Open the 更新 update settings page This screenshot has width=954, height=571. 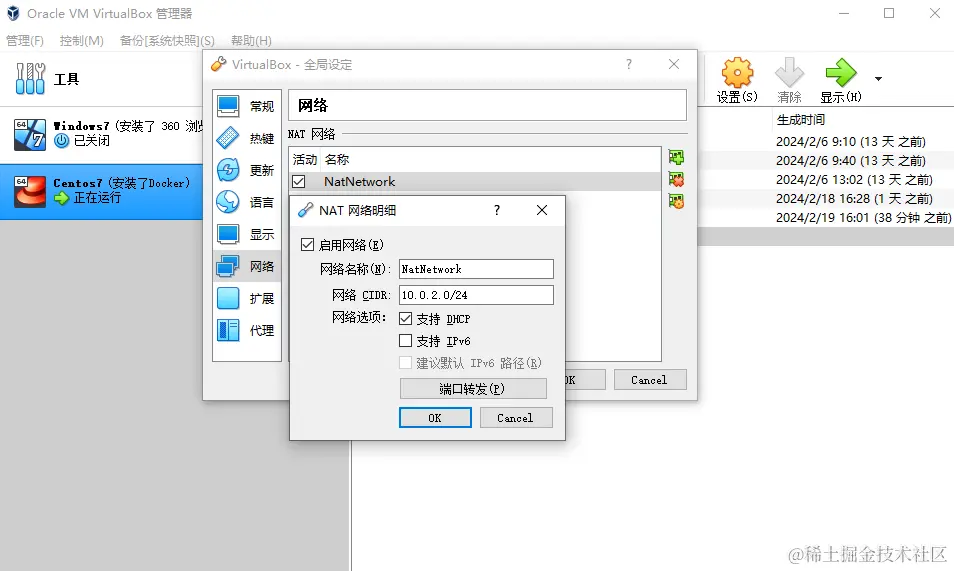tap(246, 170)
